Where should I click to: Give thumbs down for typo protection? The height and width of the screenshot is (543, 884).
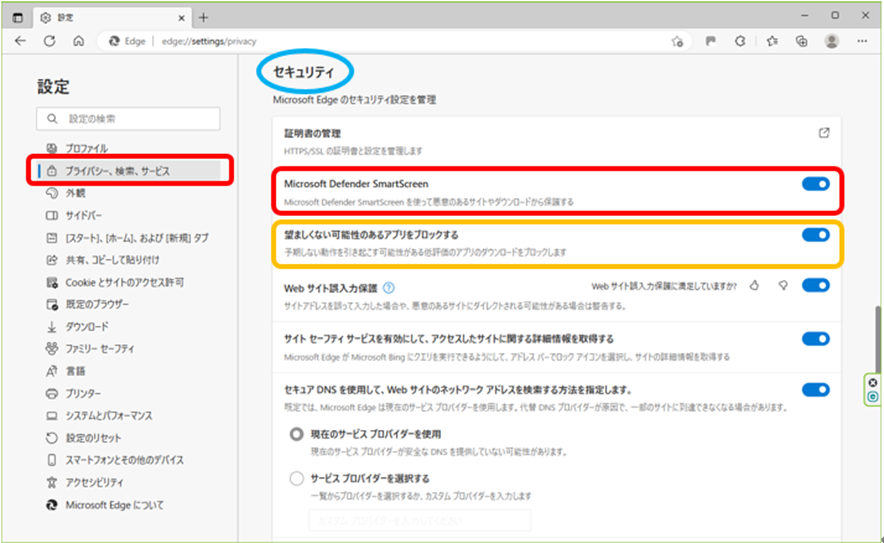(783, 286)
